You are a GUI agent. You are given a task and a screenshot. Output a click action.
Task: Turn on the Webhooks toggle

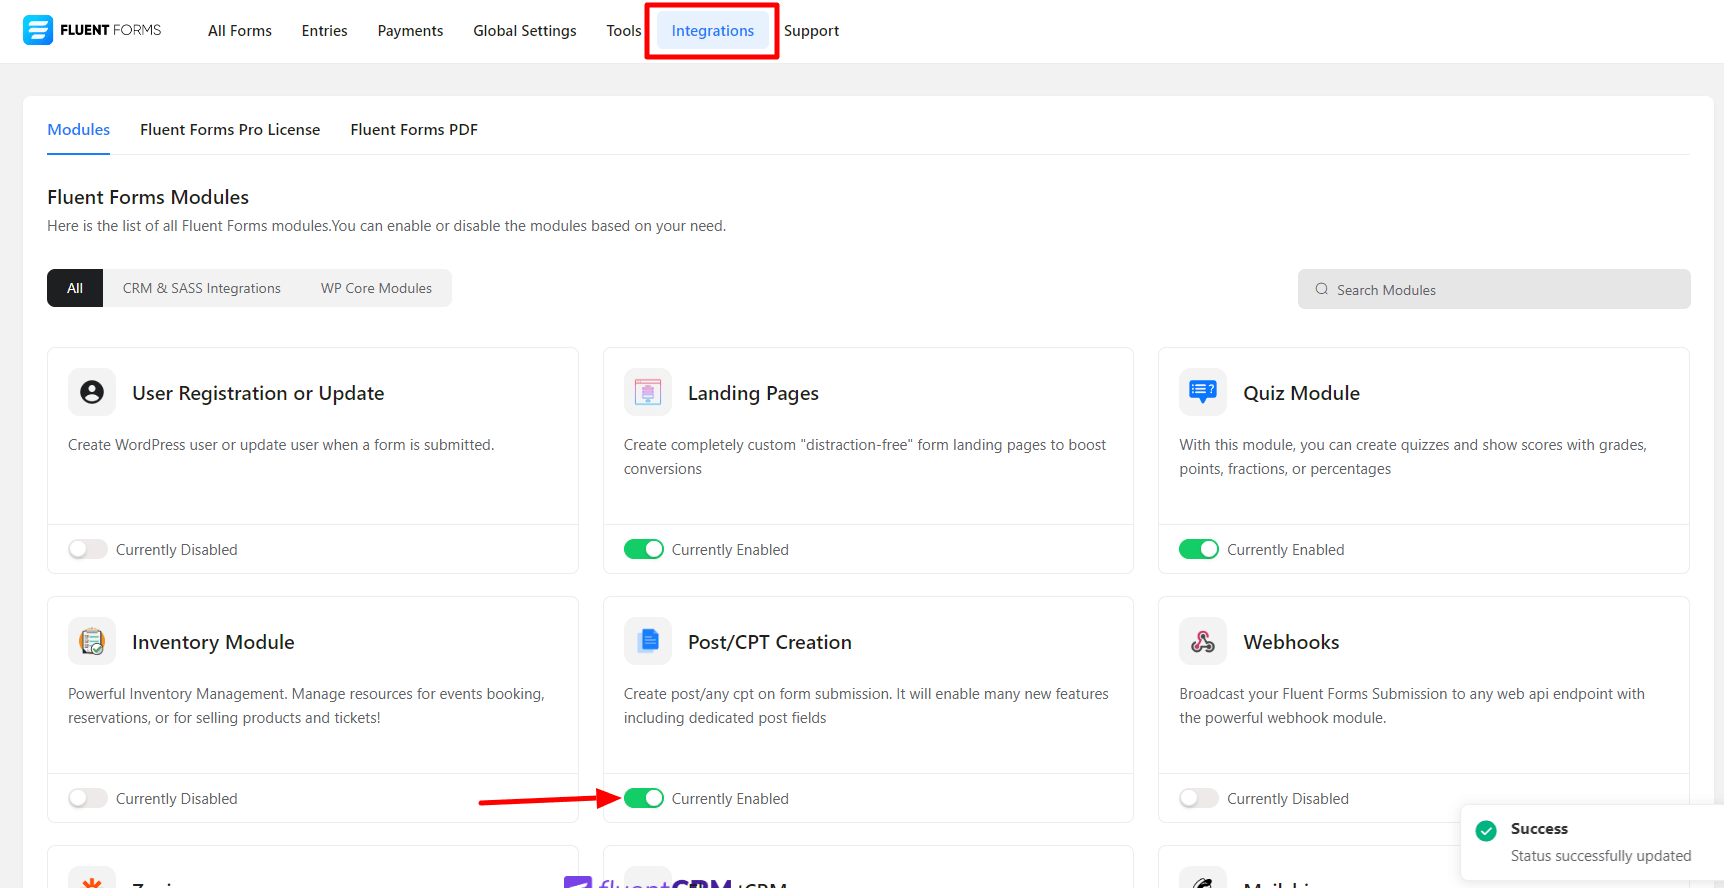coord(1199,798)
